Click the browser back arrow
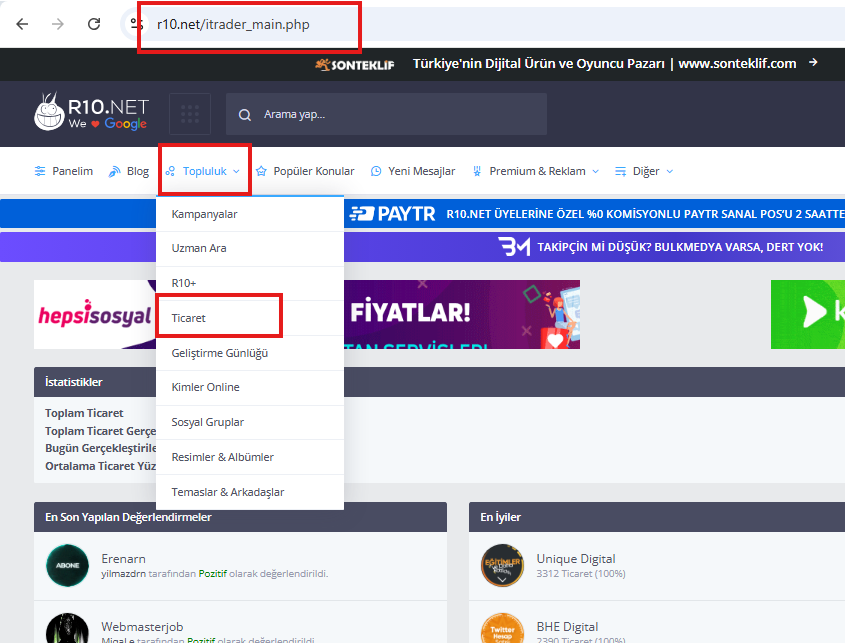Screen dimensions: 845x643 point(22,24)
